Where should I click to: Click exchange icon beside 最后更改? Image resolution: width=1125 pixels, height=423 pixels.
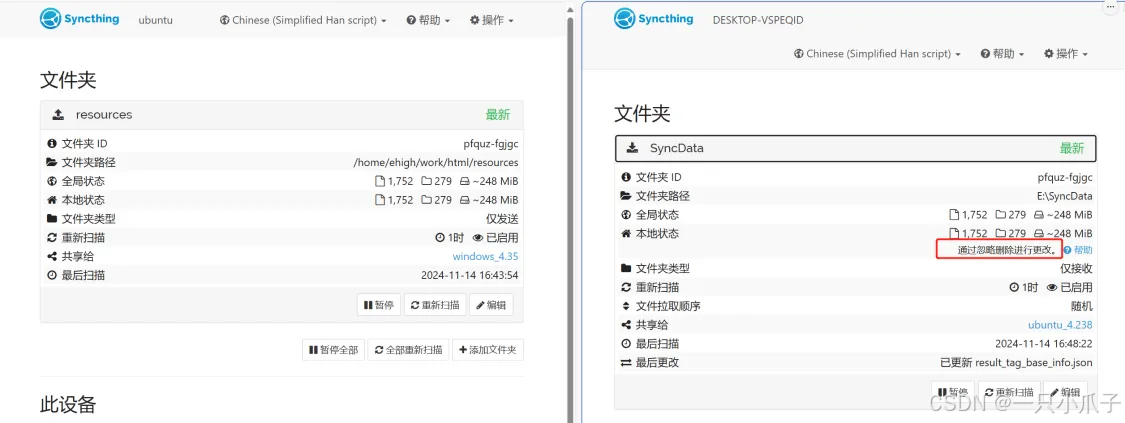(x=626, y=363)
